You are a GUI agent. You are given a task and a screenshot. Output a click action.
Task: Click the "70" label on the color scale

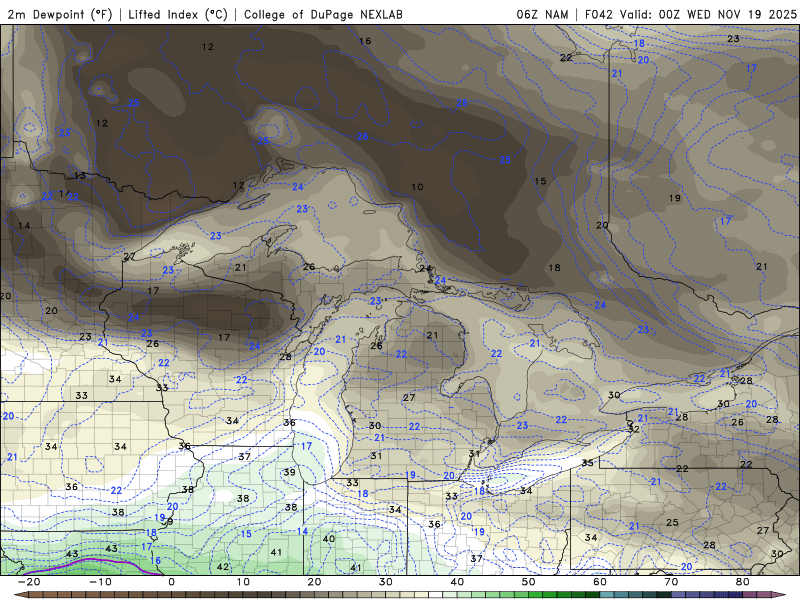click(x=671, y=582)
